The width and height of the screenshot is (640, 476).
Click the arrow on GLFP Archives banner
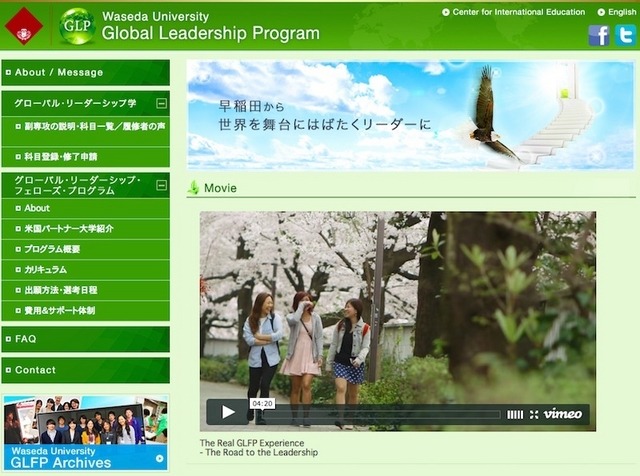pos(160,458)
